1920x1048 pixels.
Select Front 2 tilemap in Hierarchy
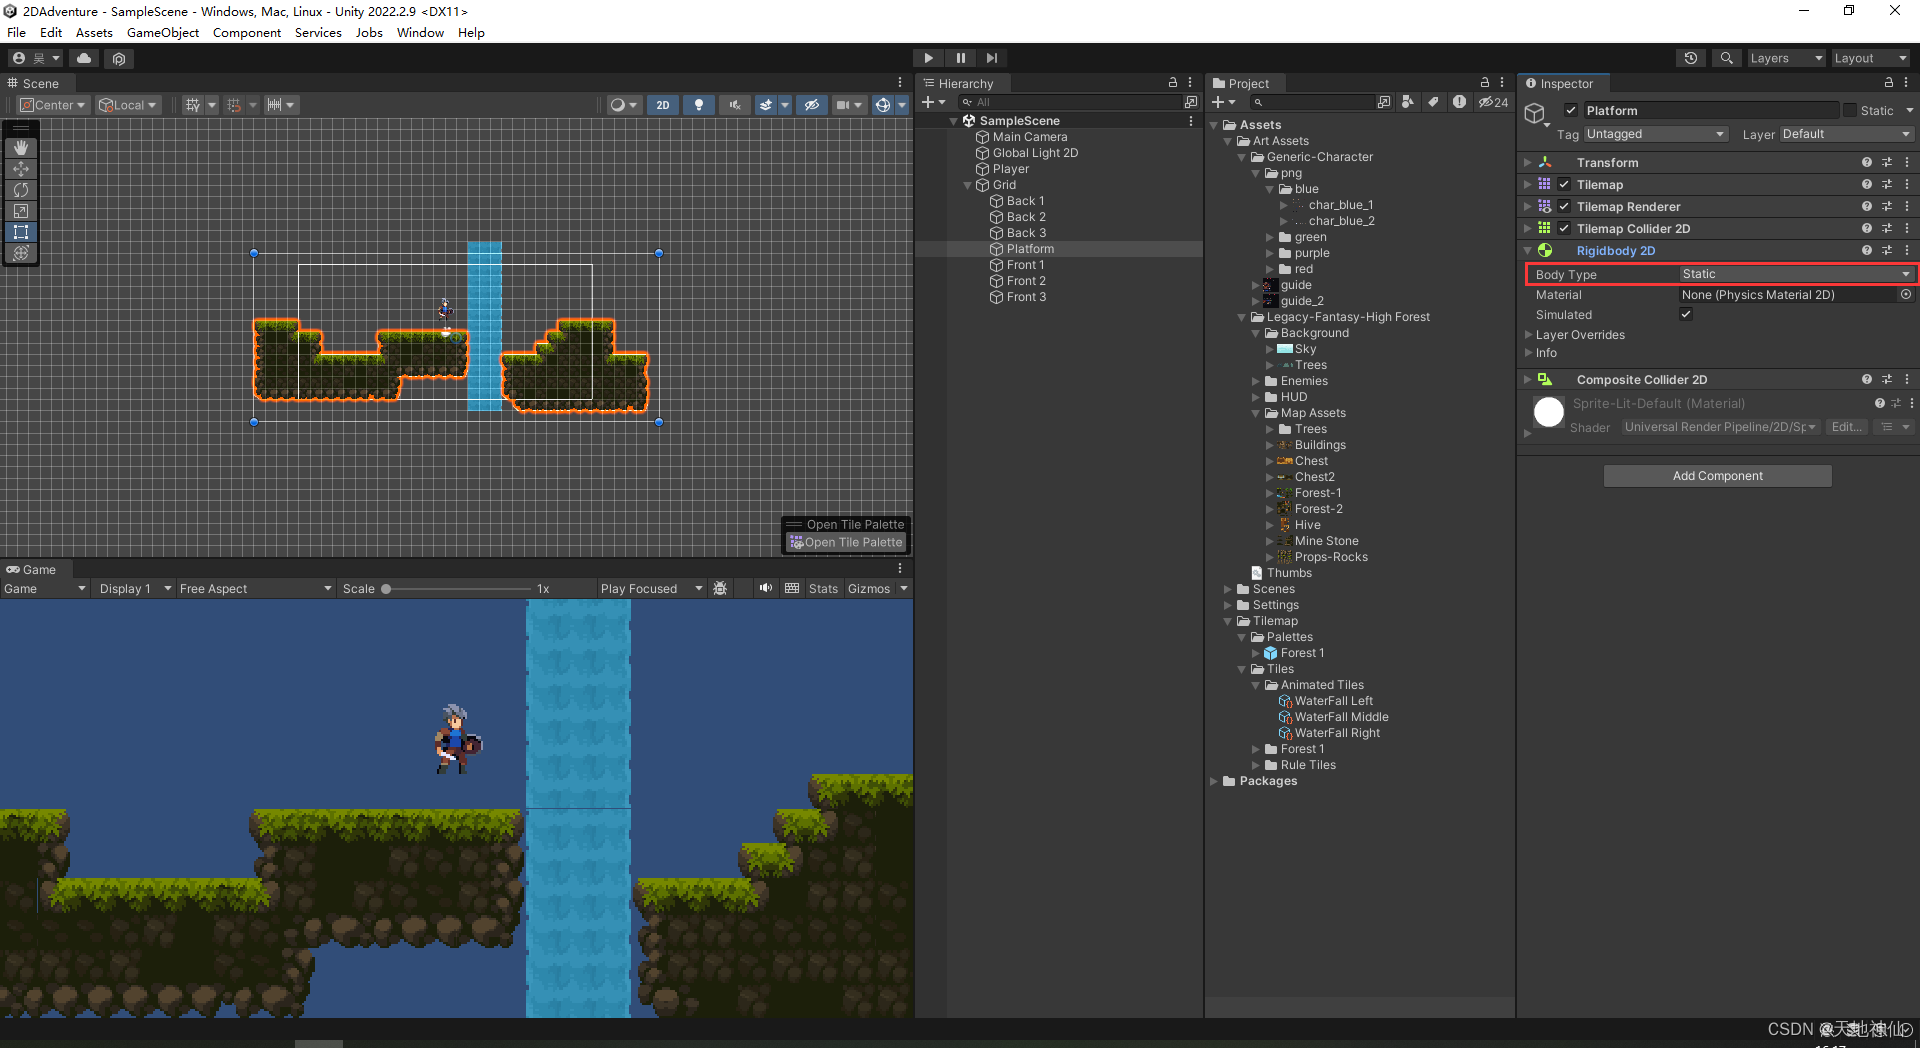point(1026,281)
